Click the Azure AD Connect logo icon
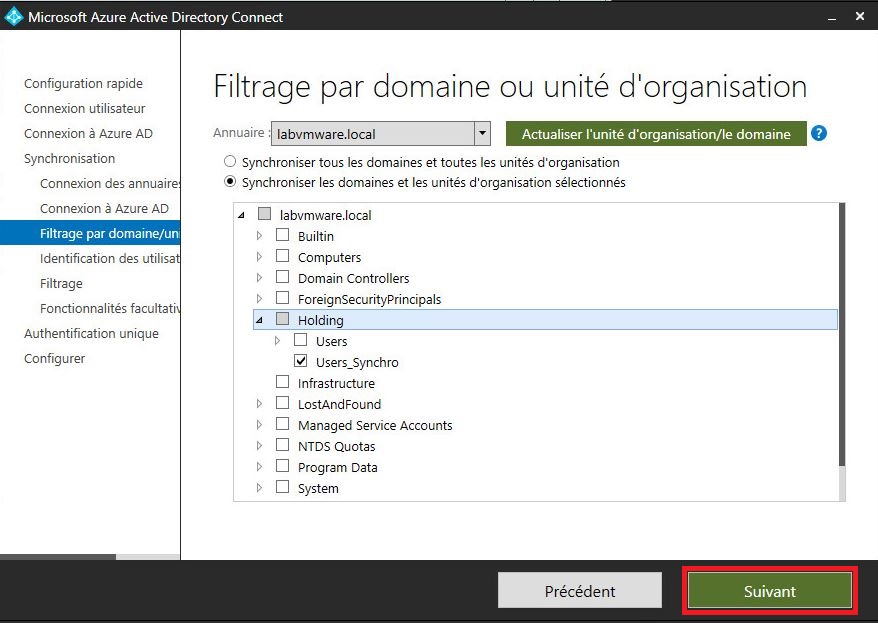Viewport: 878px width, 623px height. [x=13, y=17]
